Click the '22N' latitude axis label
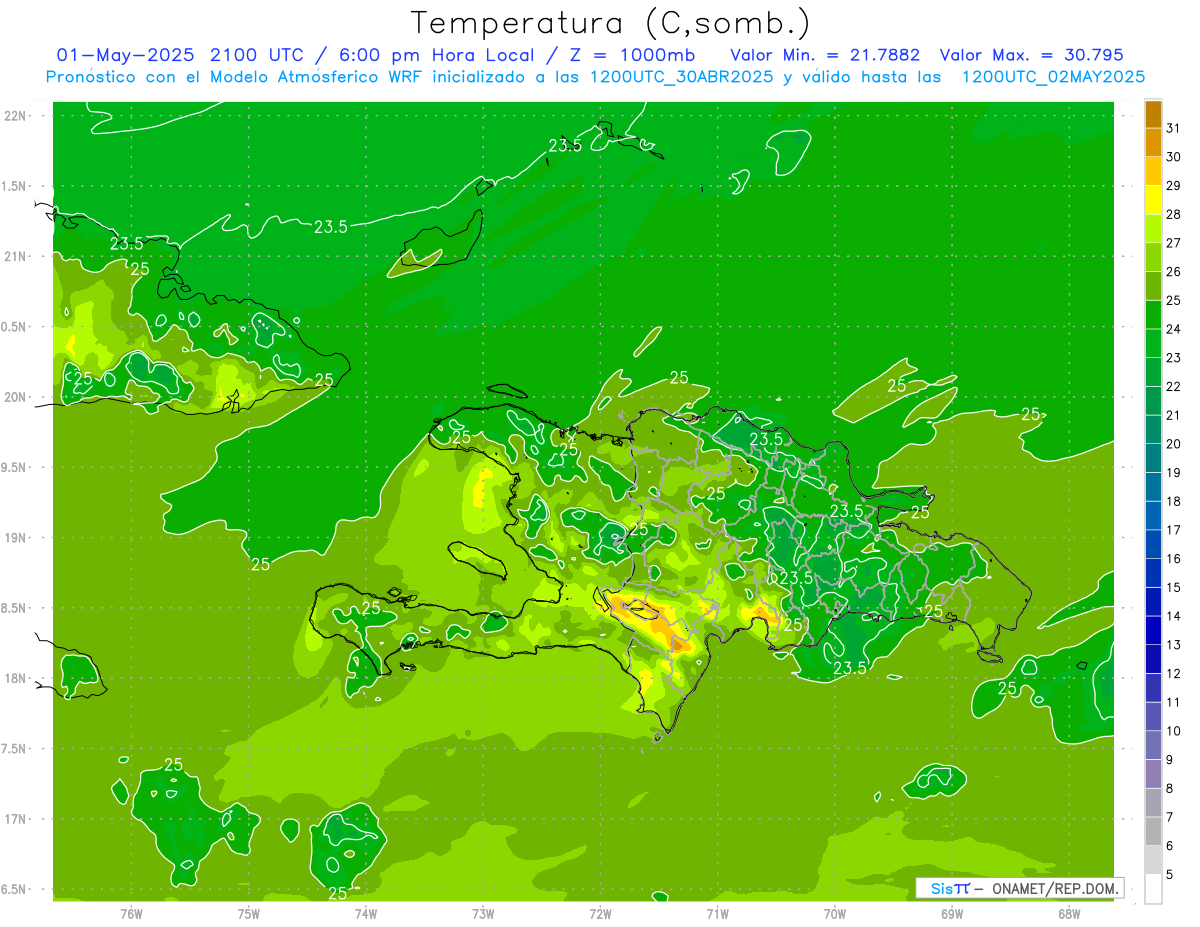The width and height of the screenshot is (1200, 927). click(x=16, y=116)
